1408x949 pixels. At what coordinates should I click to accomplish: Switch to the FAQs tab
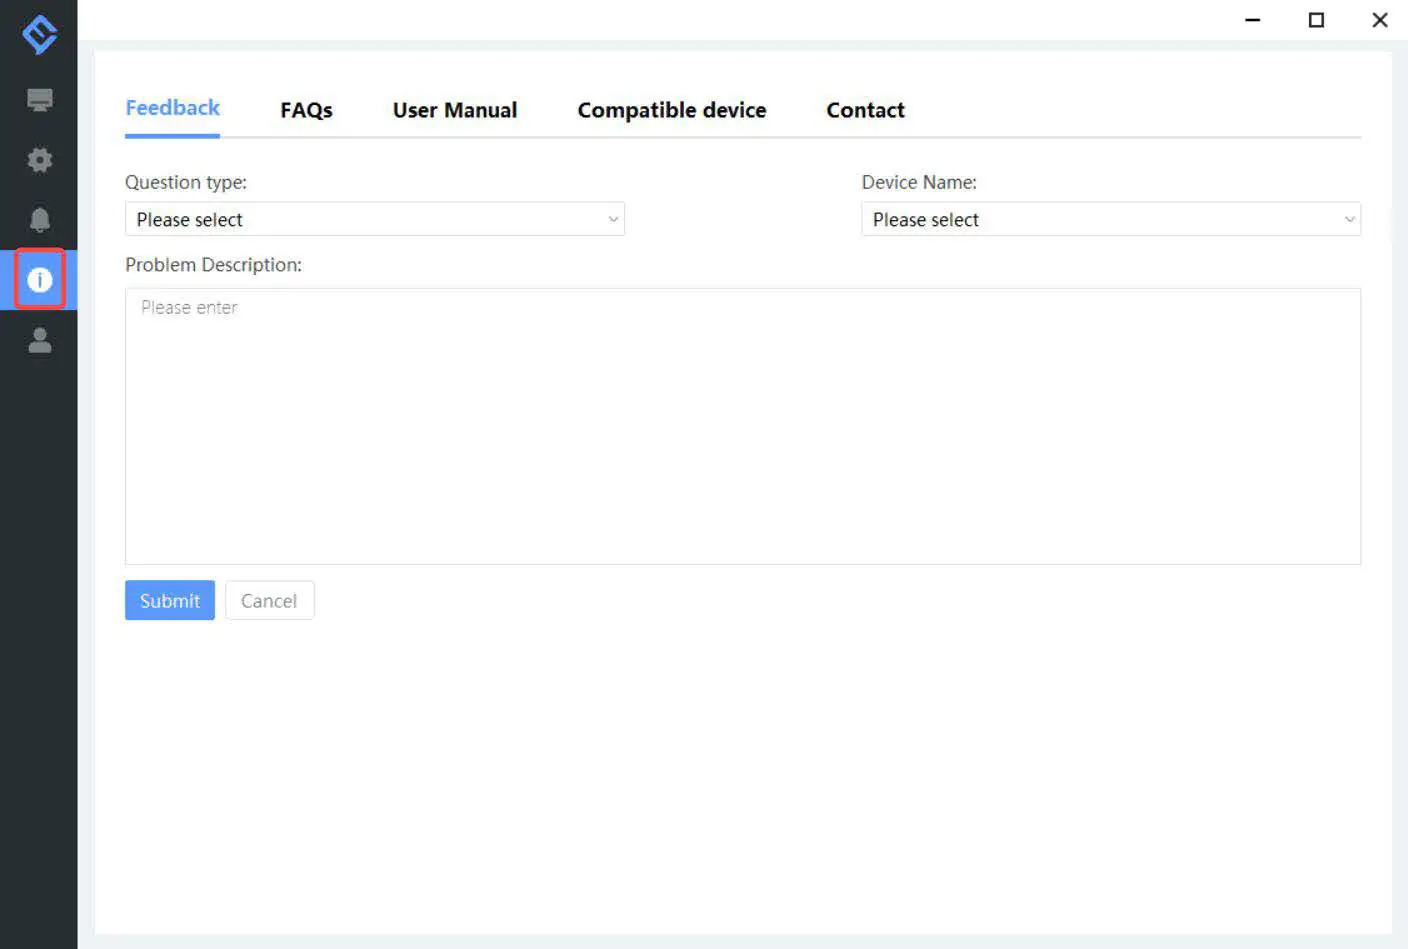click(306, 110)
